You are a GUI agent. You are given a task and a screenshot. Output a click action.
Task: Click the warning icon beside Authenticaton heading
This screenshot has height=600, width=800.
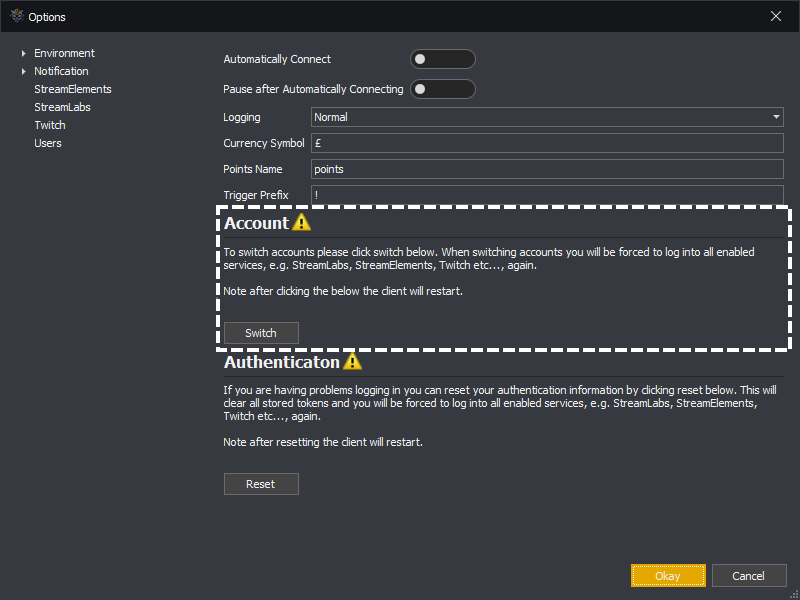pyautogui.click(x=352, y=361)
